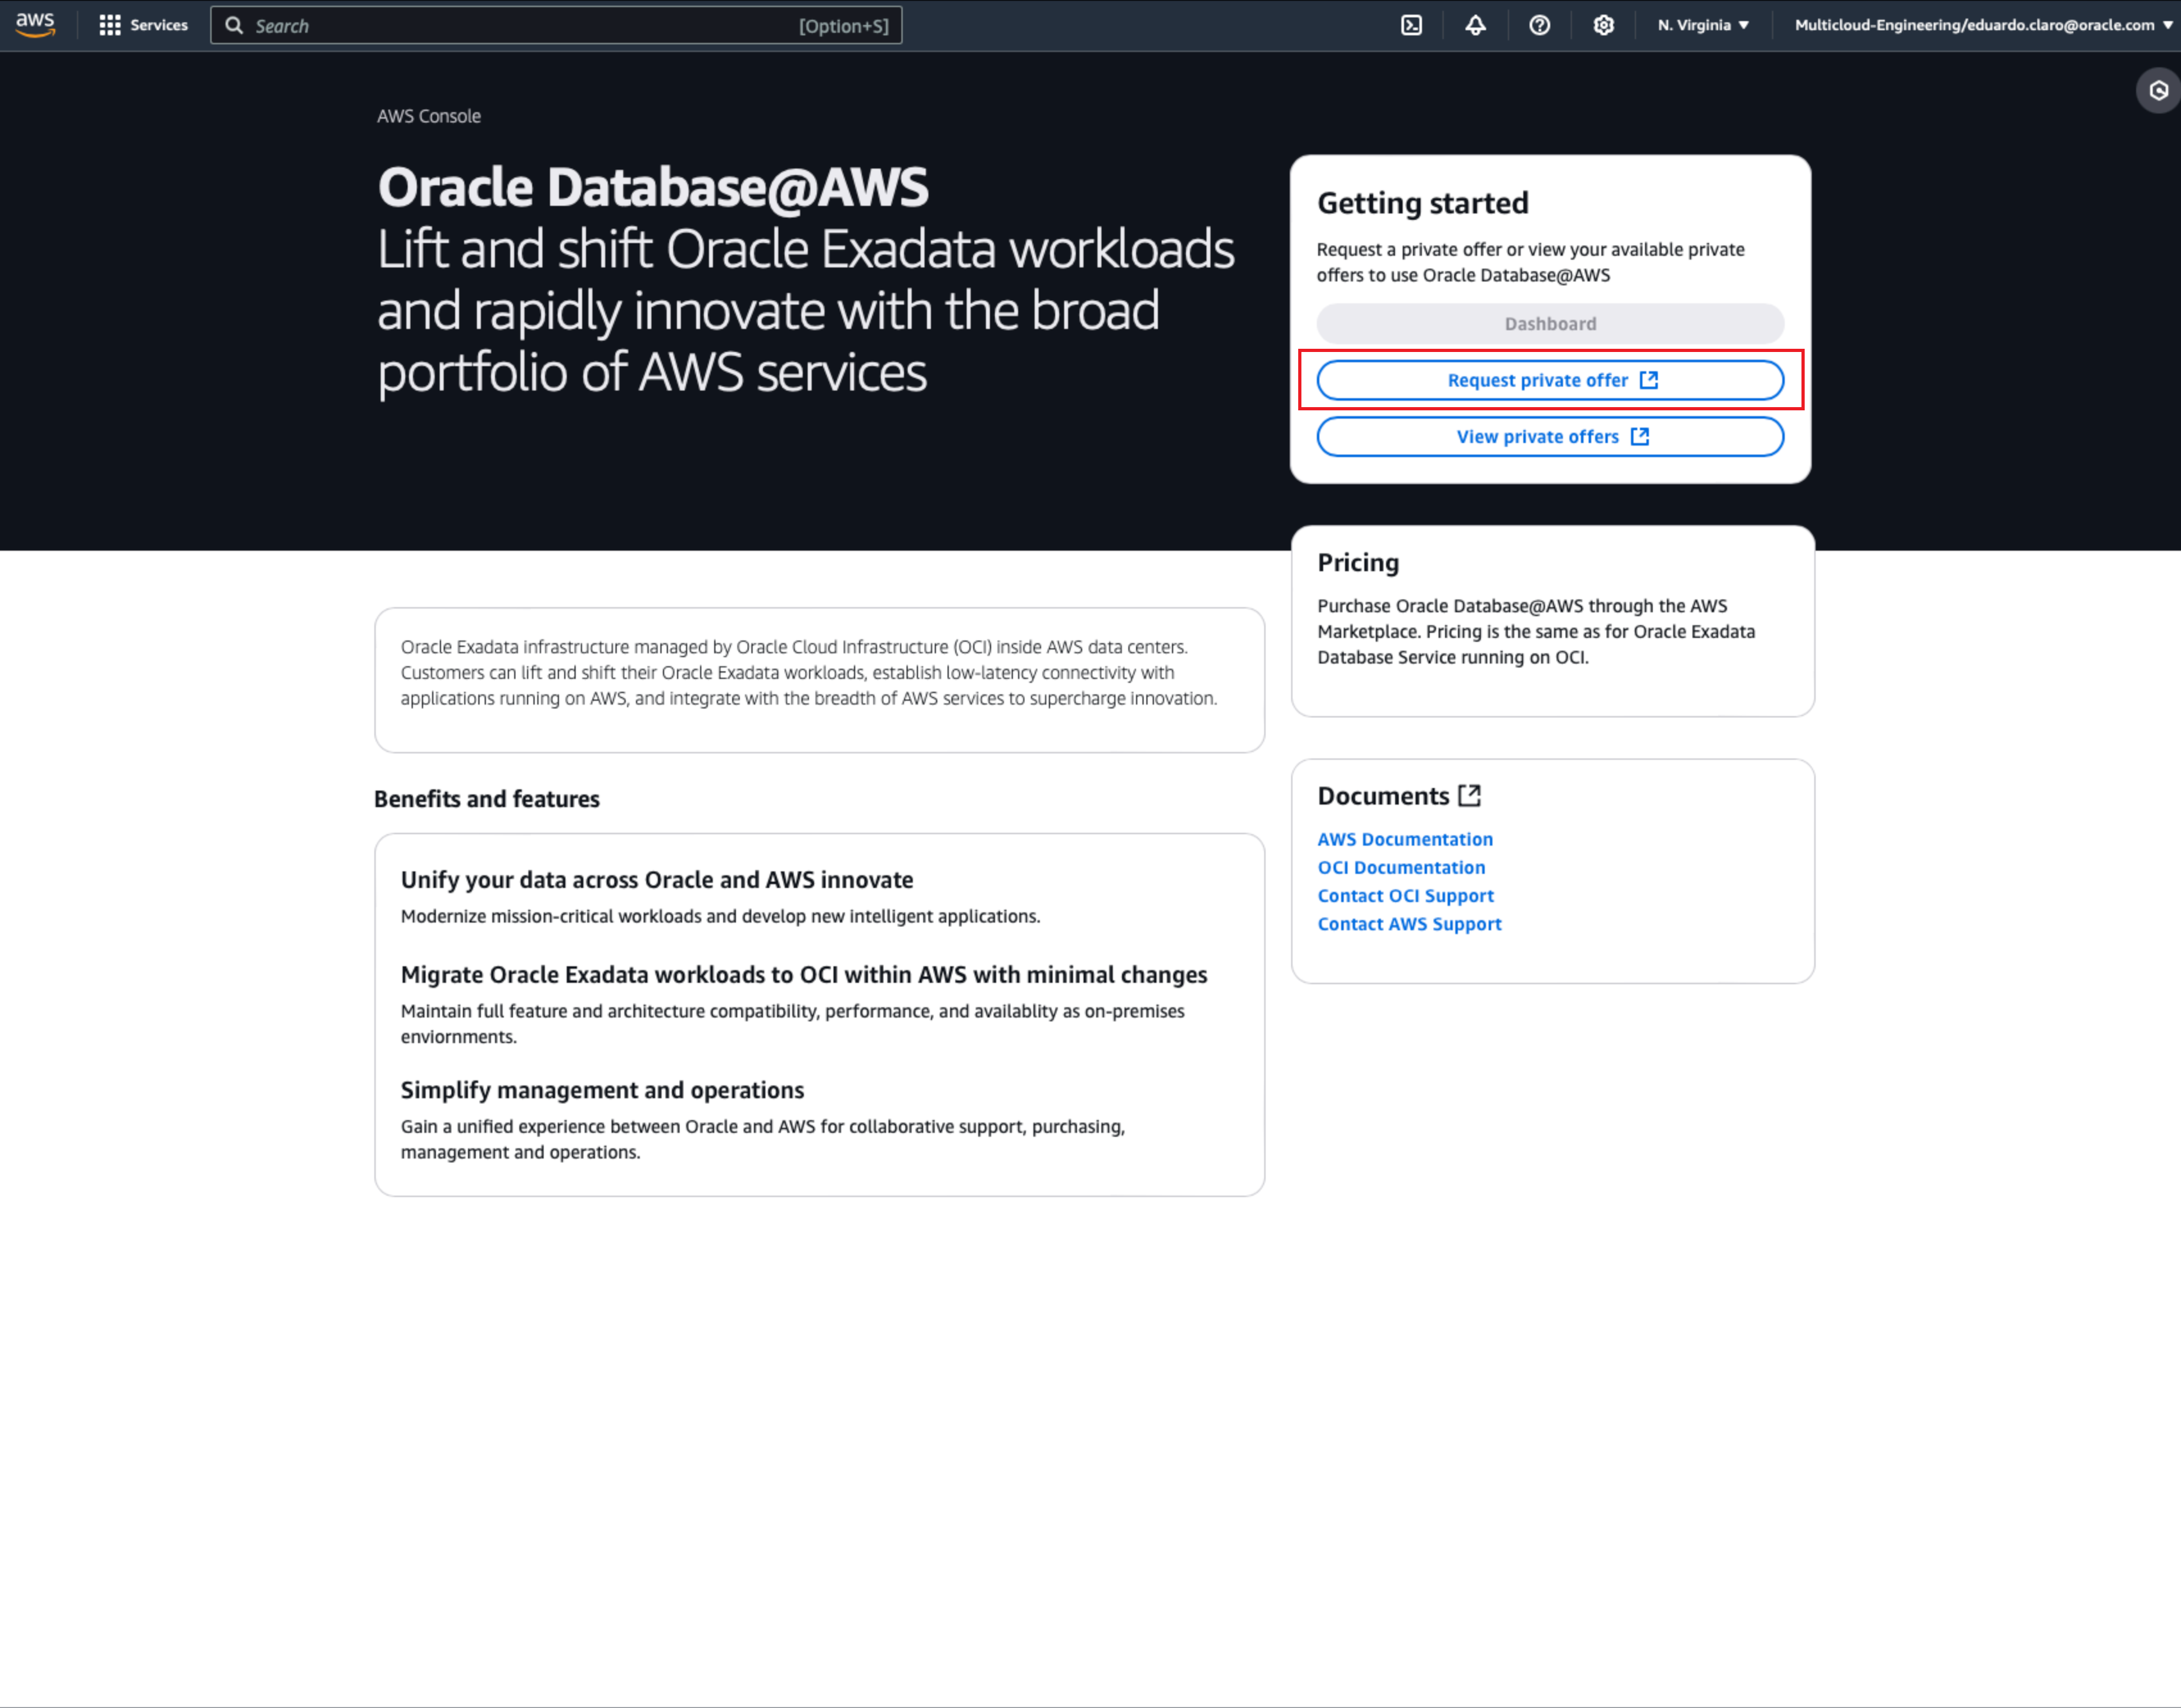Screen dimensions: 2181x1708
Task: Open the Amazon Q assistant hexagon icon
Action: coord(2157,90)
